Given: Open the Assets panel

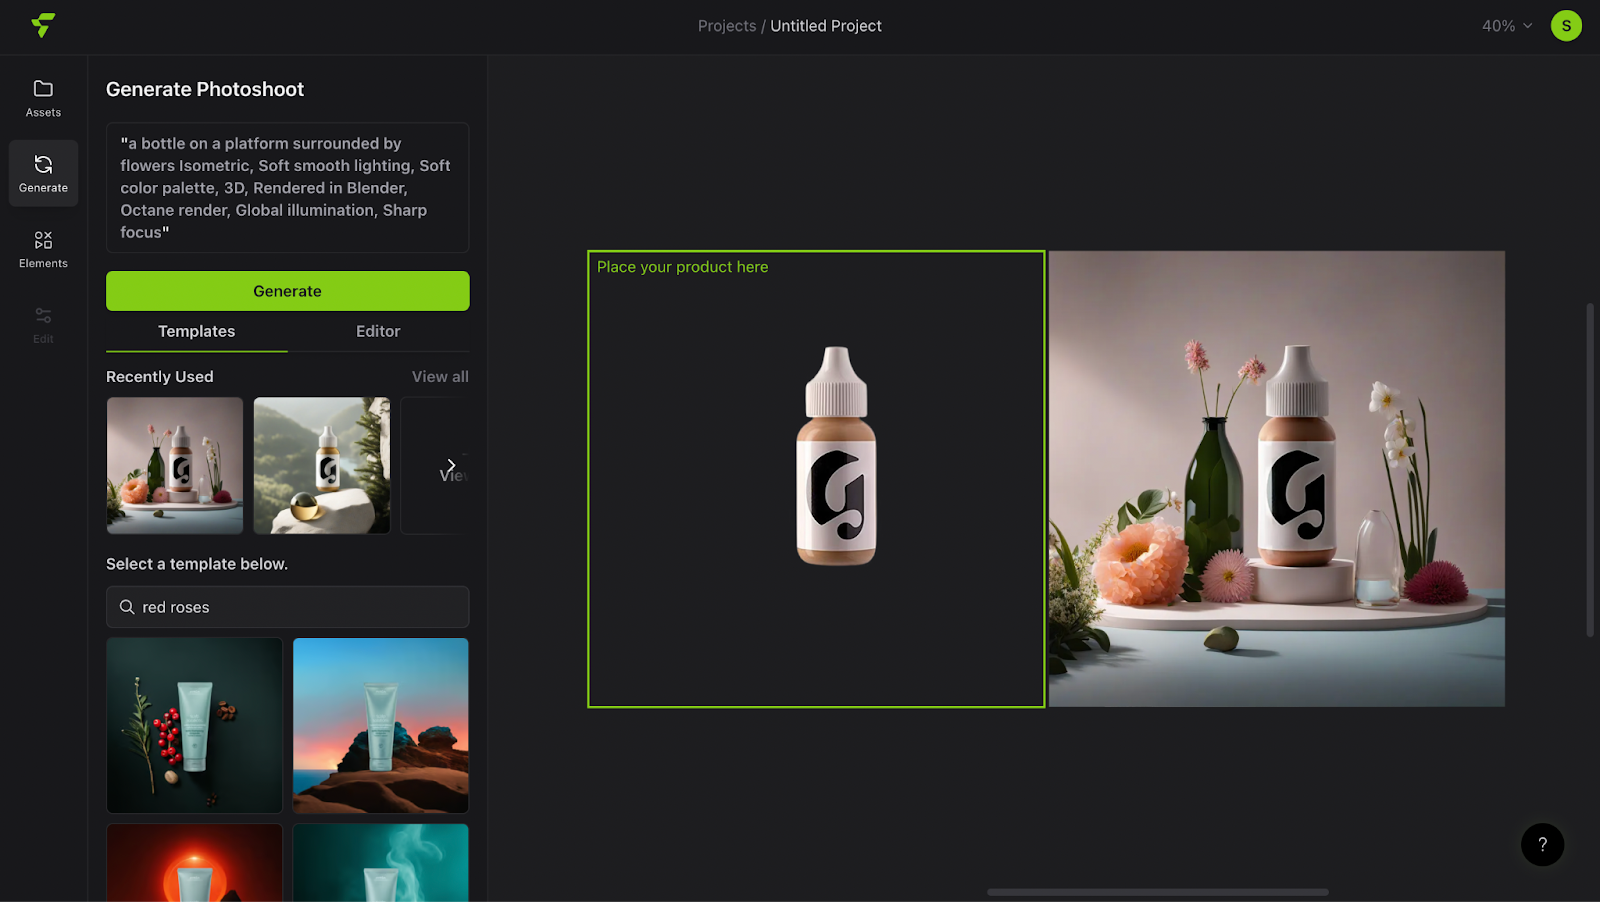Looking at the screenshot, I should (43, 98).
